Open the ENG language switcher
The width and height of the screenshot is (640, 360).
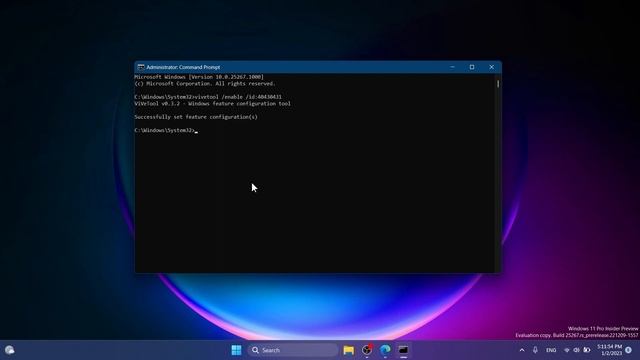pyautogui.click(x=551, y=350)
